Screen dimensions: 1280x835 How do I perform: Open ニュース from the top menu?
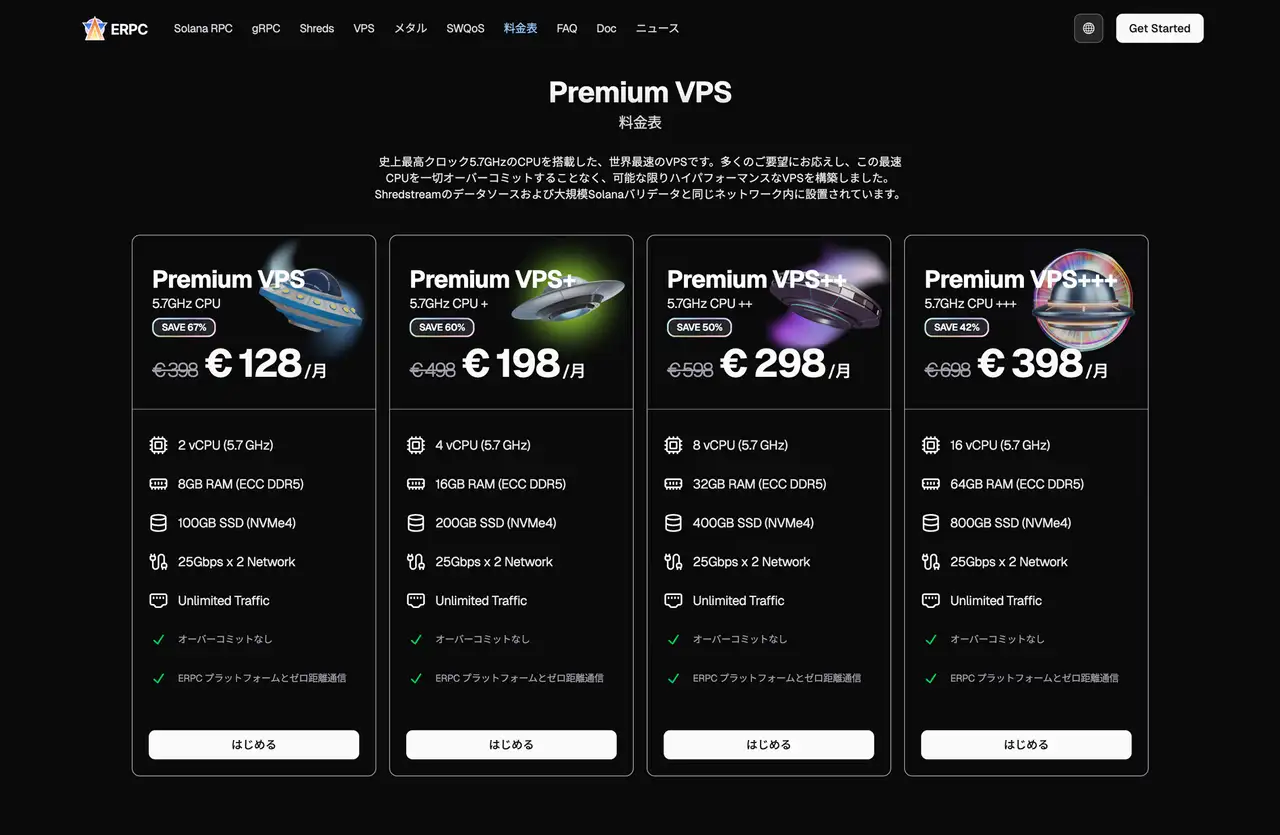tap(656, 28)
